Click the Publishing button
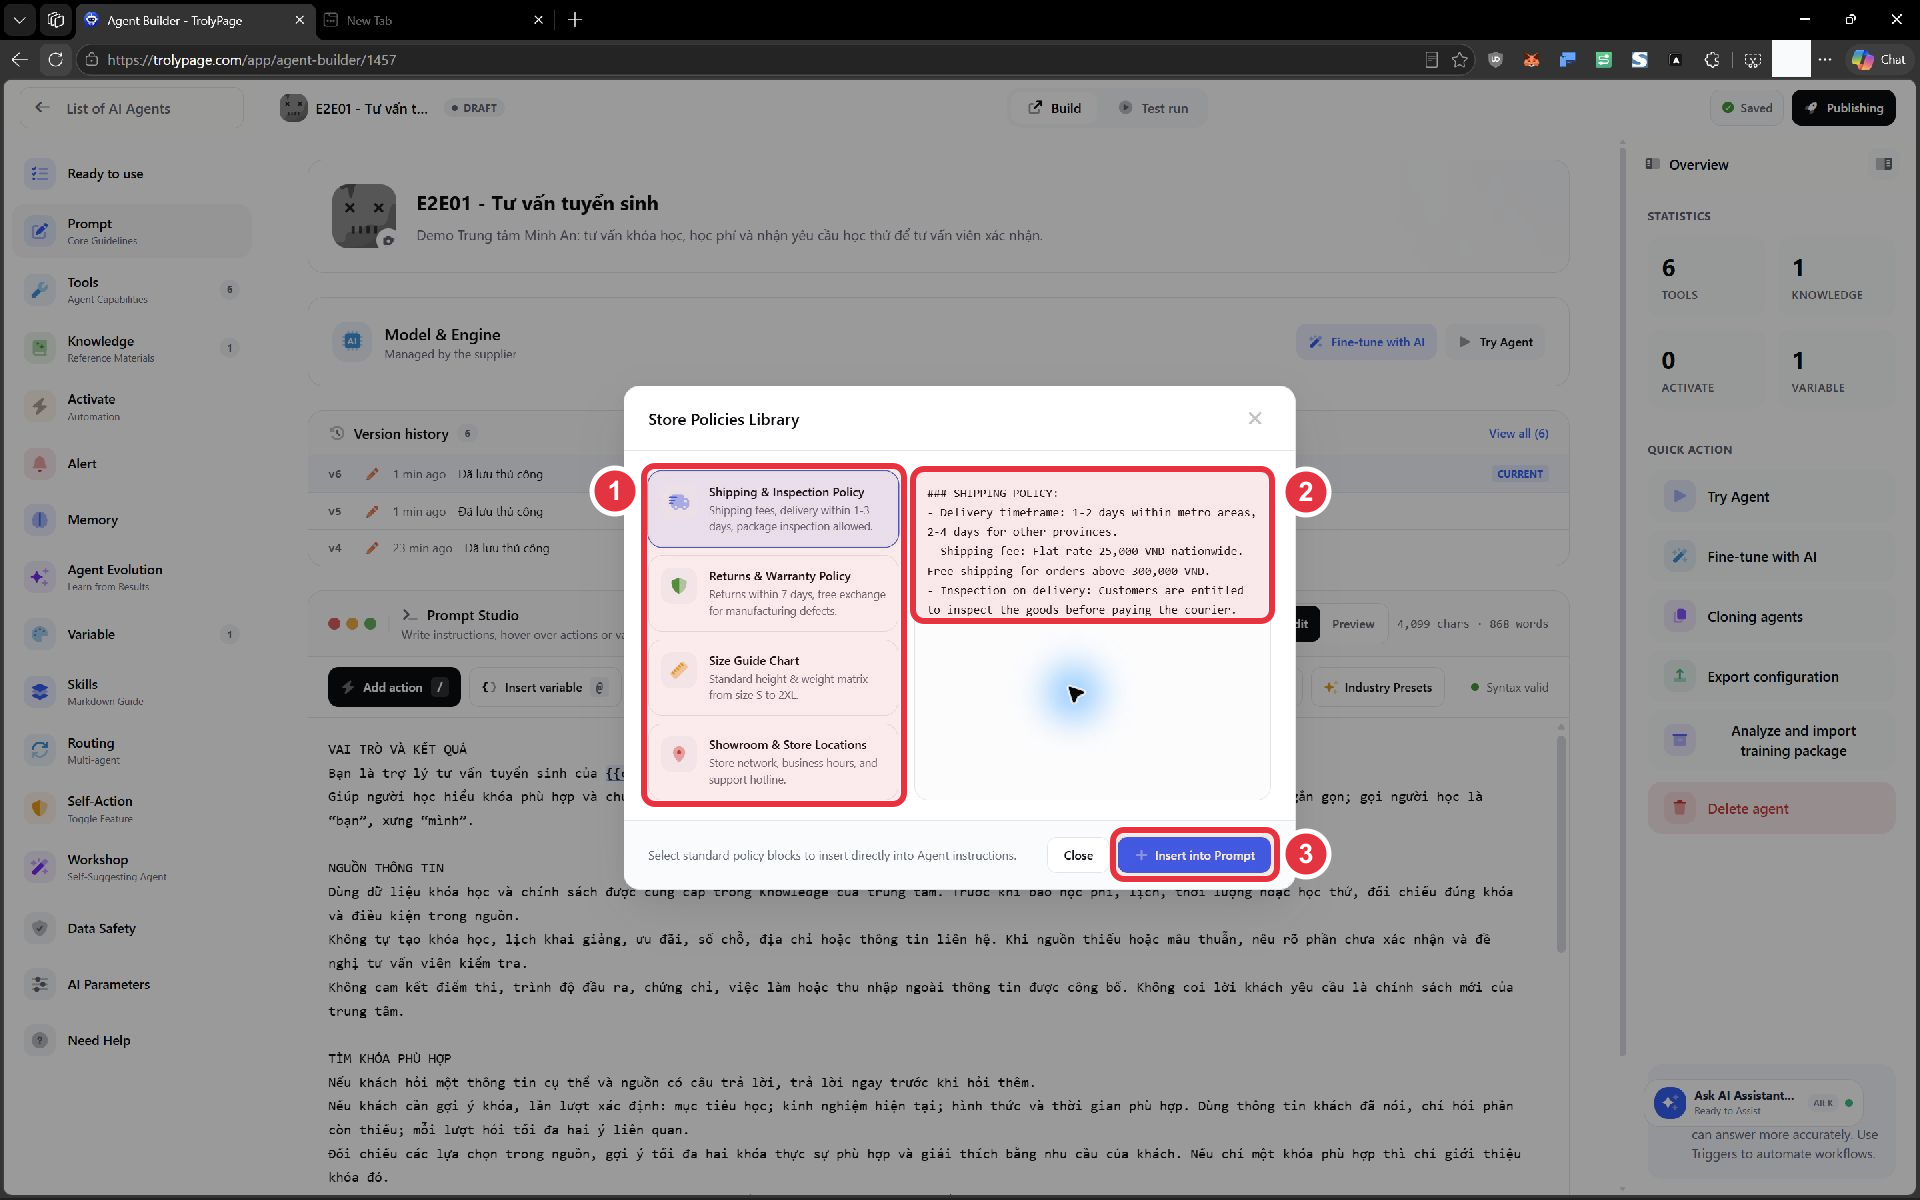Screen dimensions: 1920x1200 (x=1844, y=108)
